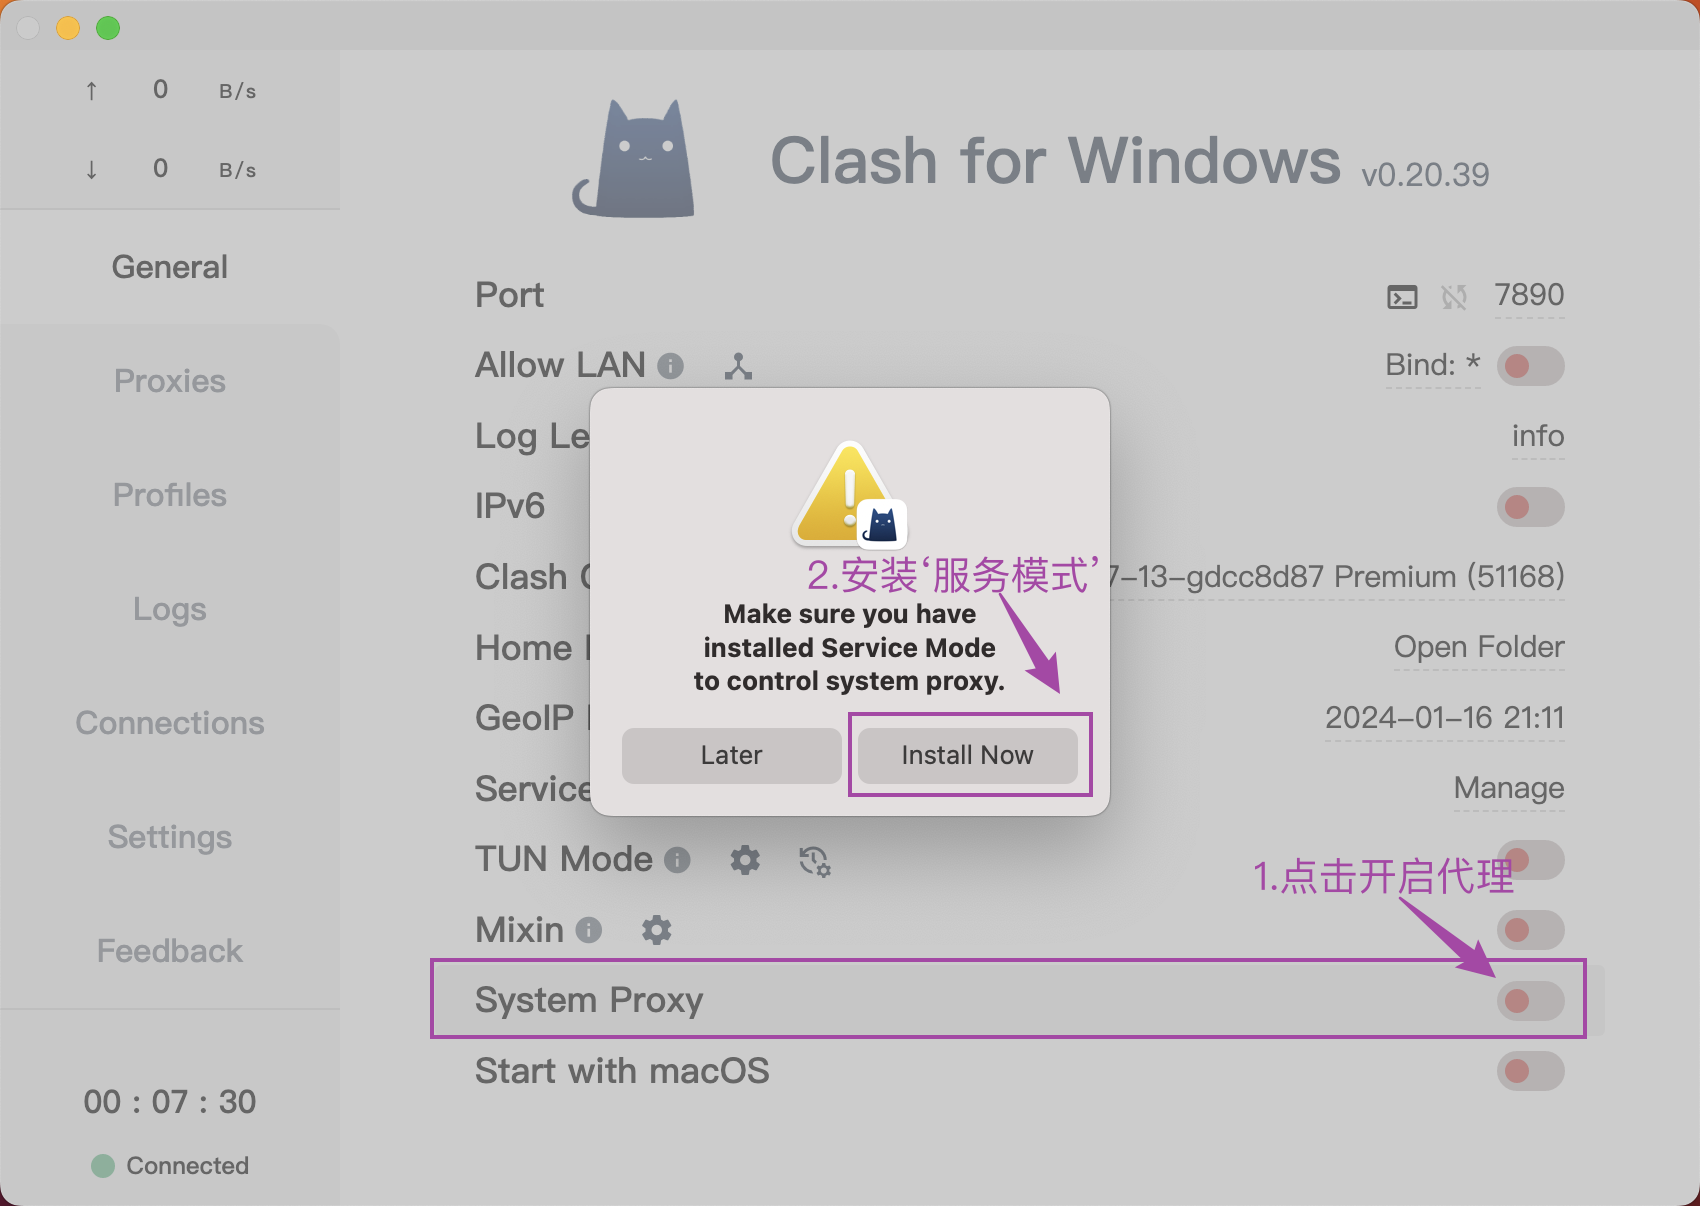1700x1206 pixels.
Task: Click the info icon next to Allow LAN
Action: tap(670, 366)
